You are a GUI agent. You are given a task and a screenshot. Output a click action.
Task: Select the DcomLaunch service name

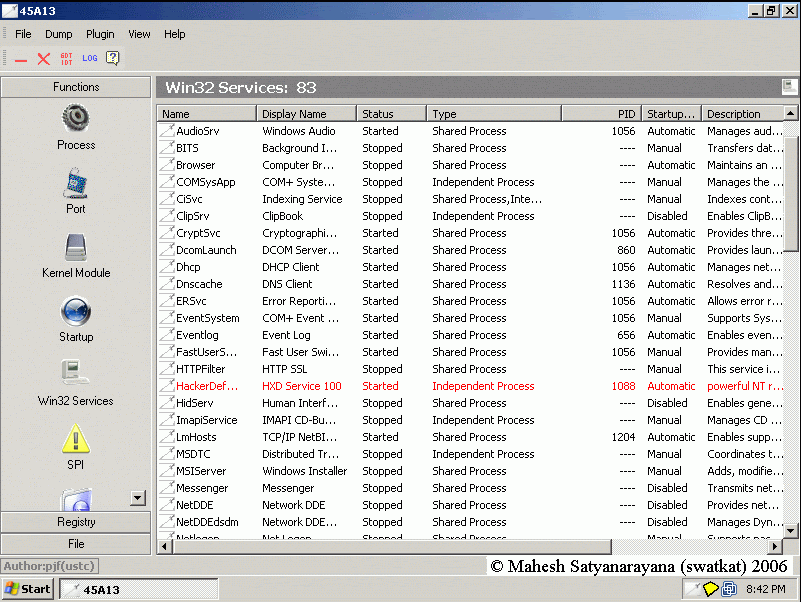point(206,250)
